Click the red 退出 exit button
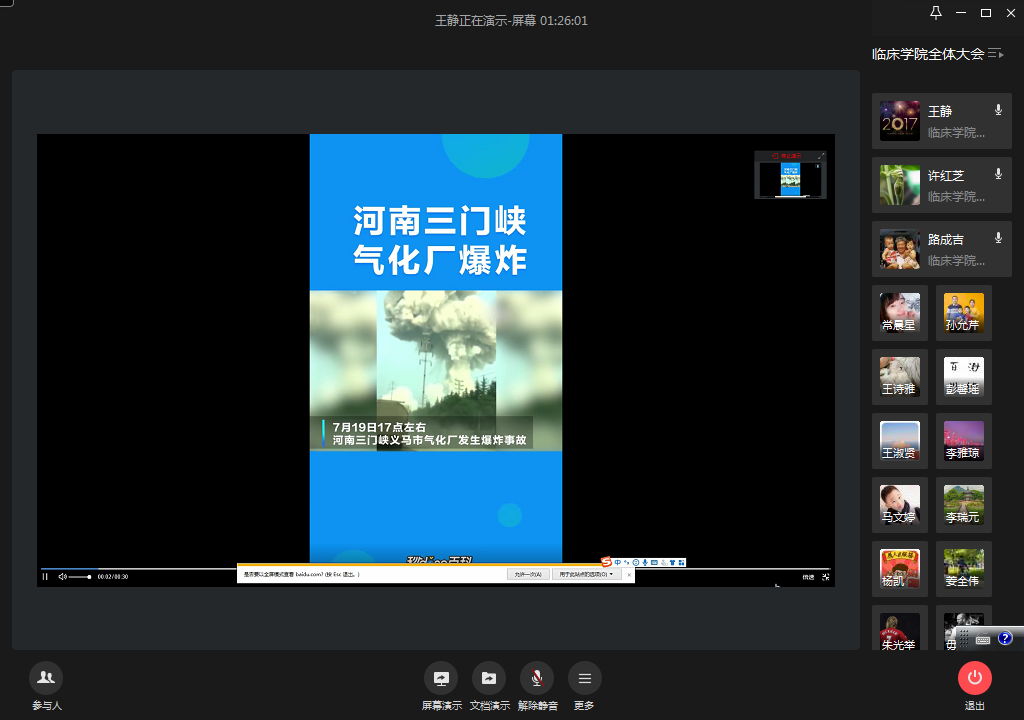Viewport: 1024px width, 720px height. coord(974,678)
